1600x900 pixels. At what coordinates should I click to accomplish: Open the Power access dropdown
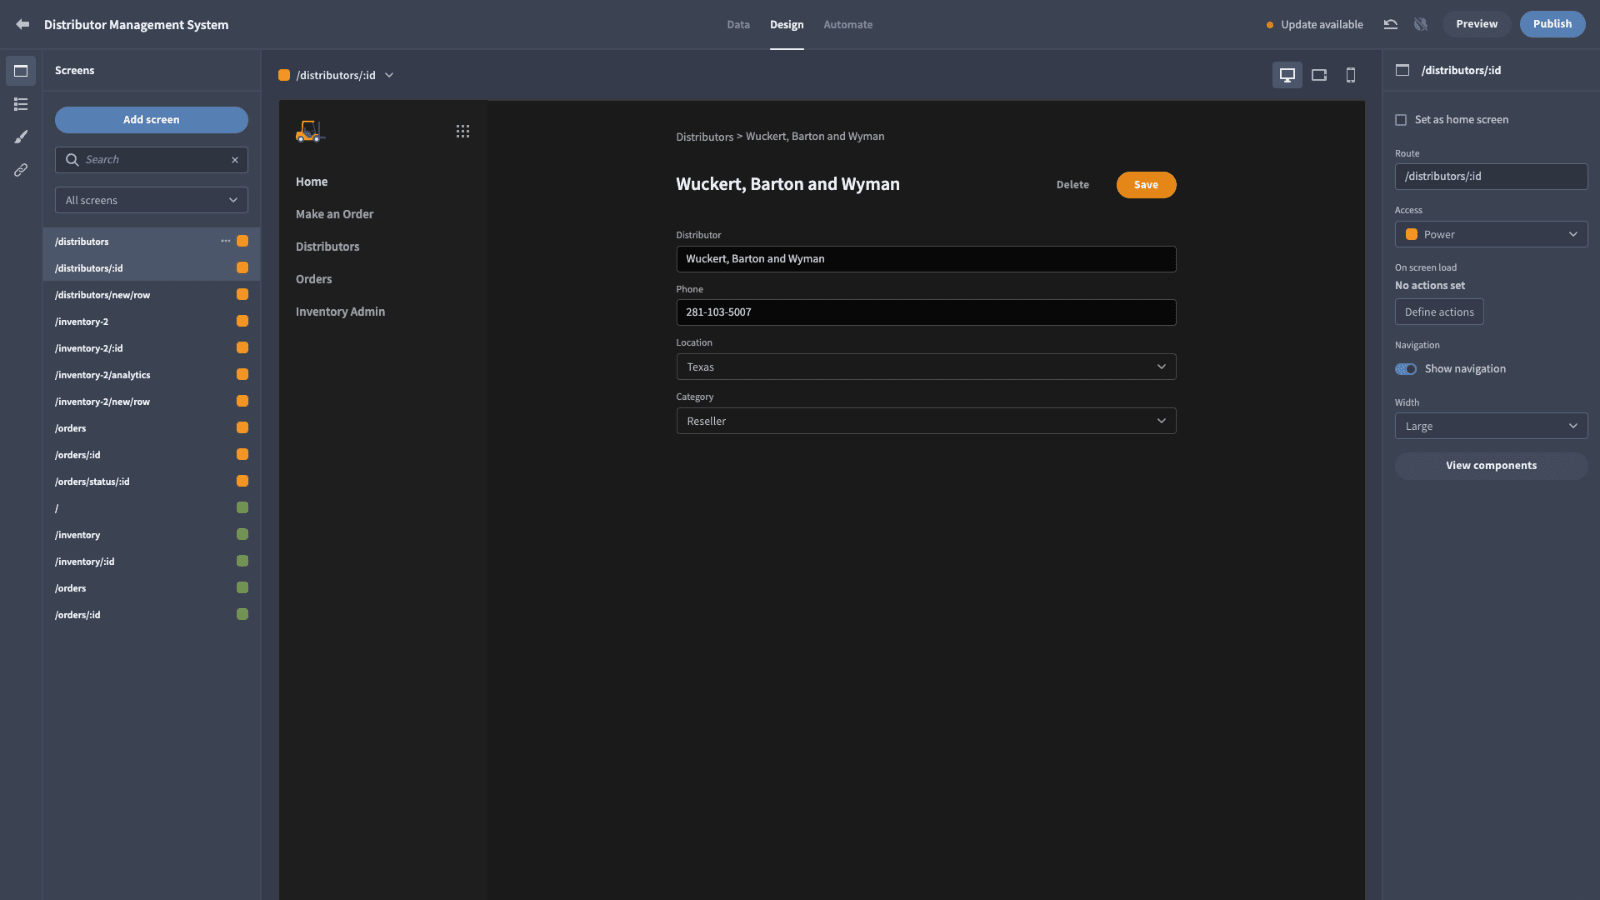click(x=1491, y=234)
